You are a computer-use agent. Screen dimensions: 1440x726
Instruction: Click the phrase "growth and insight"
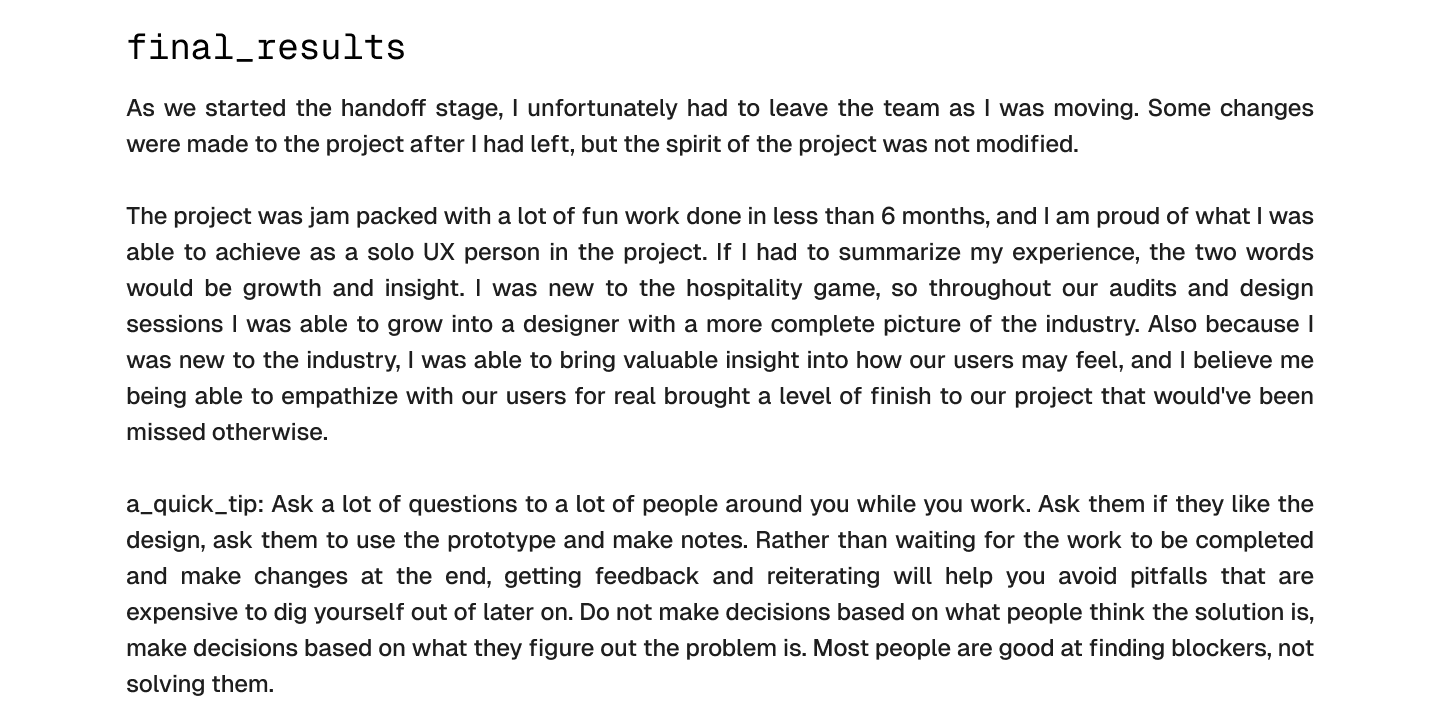click(354, 288)
